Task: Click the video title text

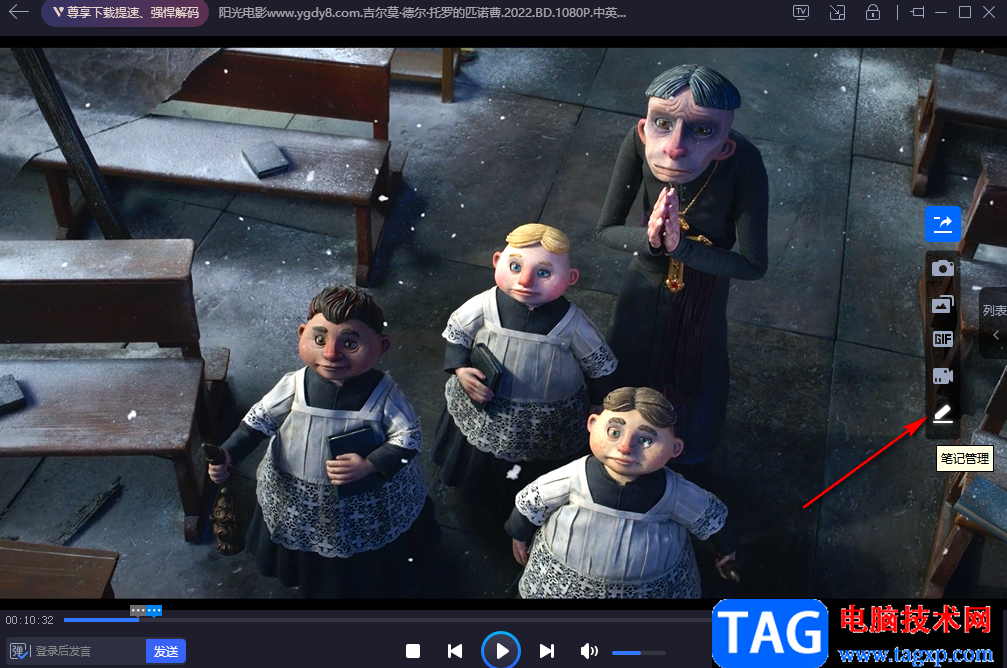Action: tap(422, 12)
